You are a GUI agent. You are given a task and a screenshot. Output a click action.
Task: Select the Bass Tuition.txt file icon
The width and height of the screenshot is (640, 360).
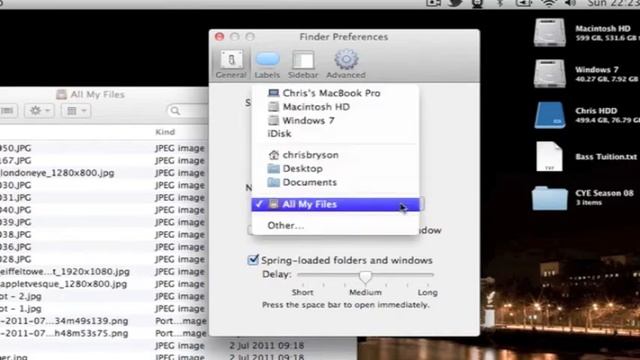coord(549,156)
